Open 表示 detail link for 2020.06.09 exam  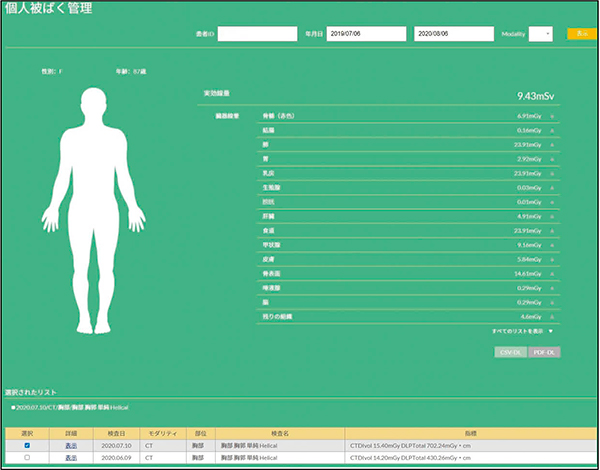tap(71, 457)
